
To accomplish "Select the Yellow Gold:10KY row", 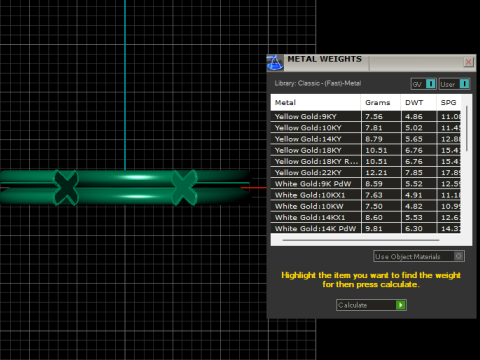I will tap(366, 128).
